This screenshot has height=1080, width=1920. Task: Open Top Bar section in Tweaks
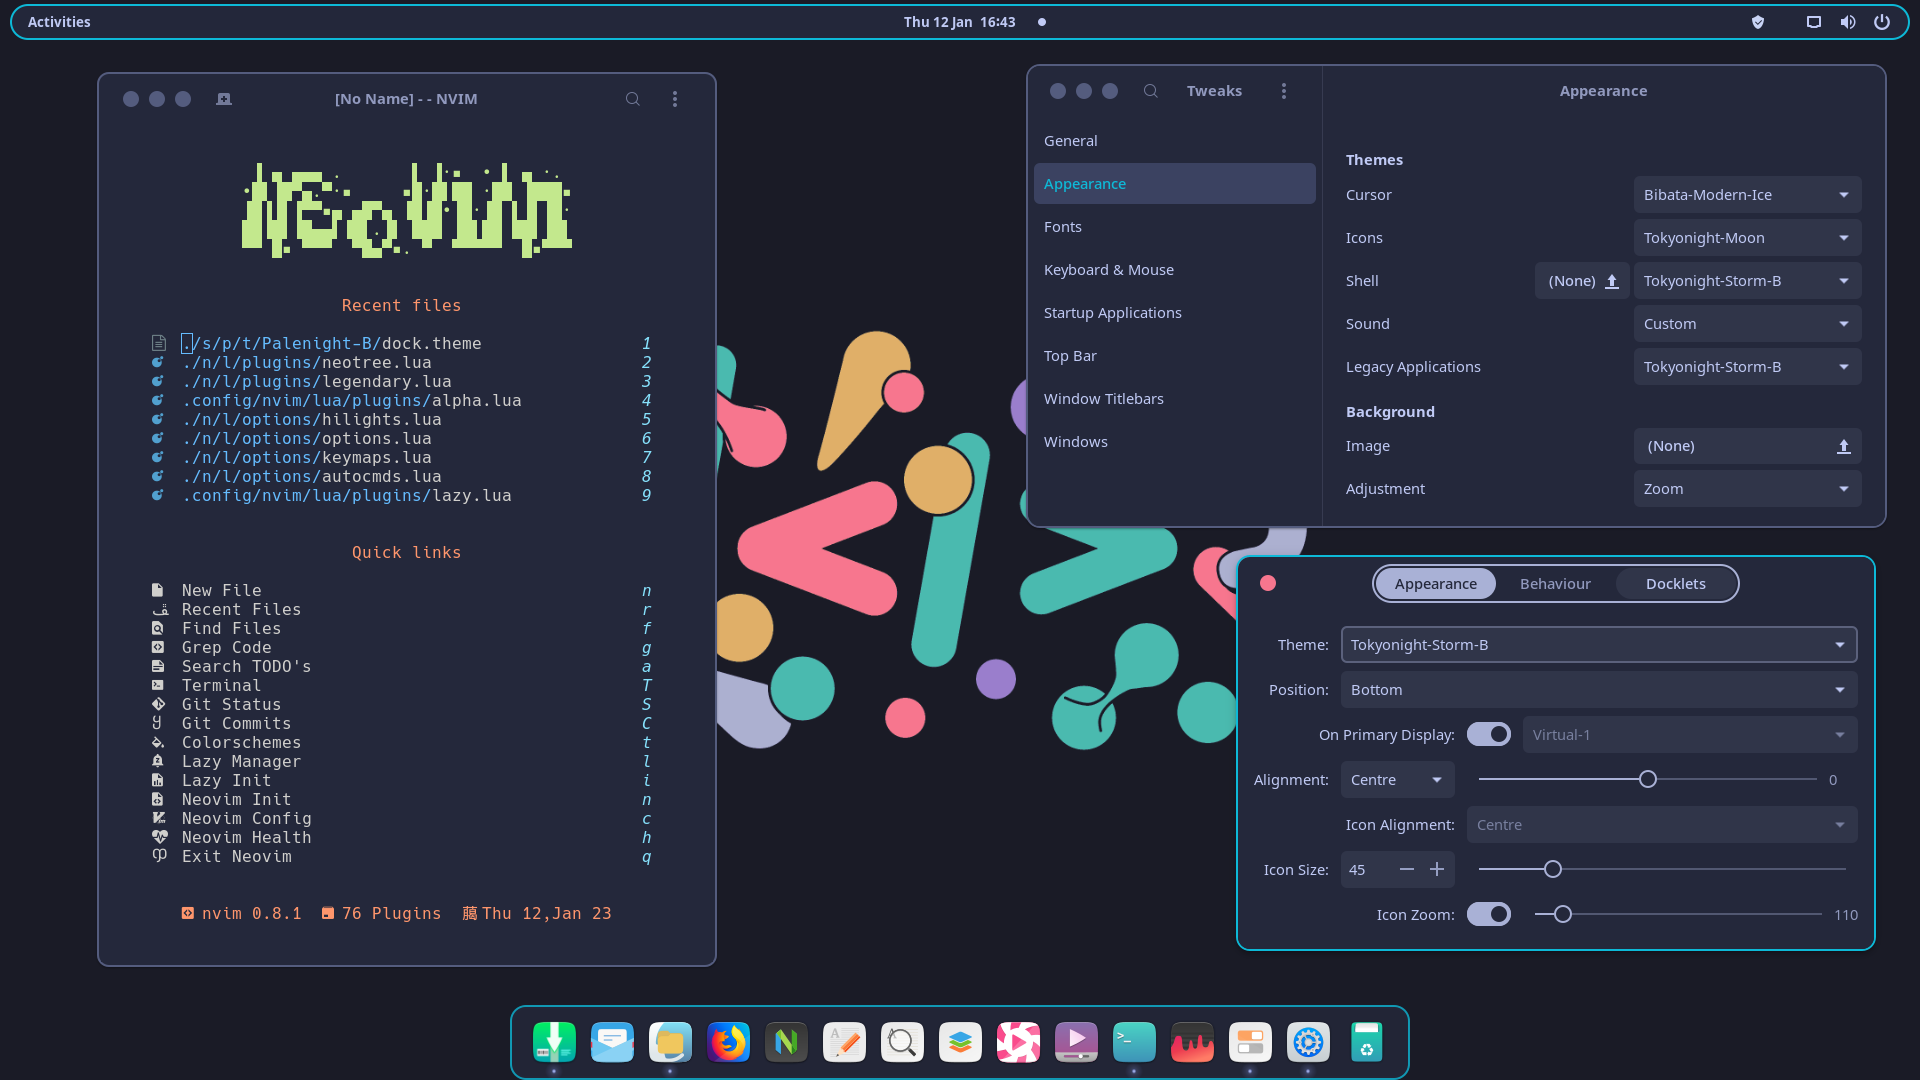1175,356
